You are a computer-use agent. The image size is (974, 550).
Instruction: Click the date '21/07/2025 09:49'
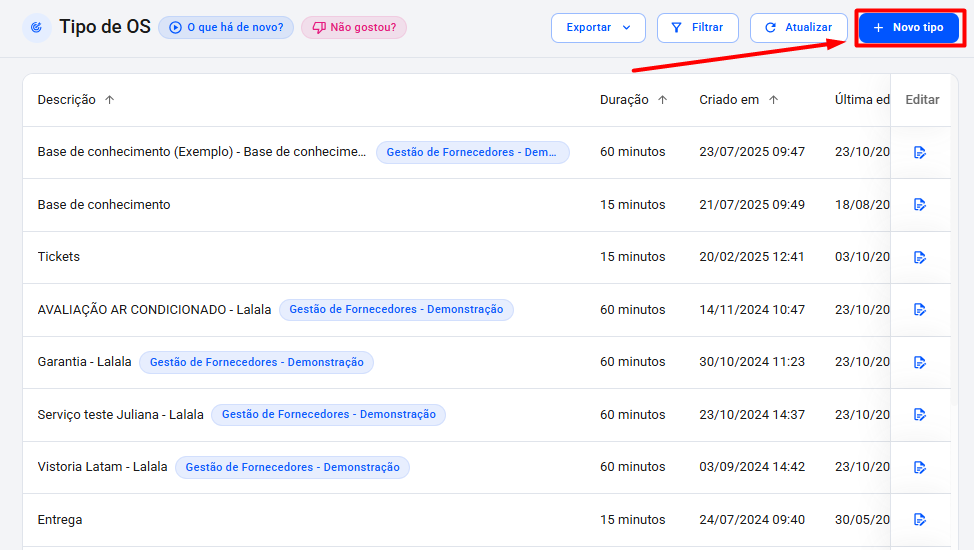pyautogui.click(x=752, y=204)
